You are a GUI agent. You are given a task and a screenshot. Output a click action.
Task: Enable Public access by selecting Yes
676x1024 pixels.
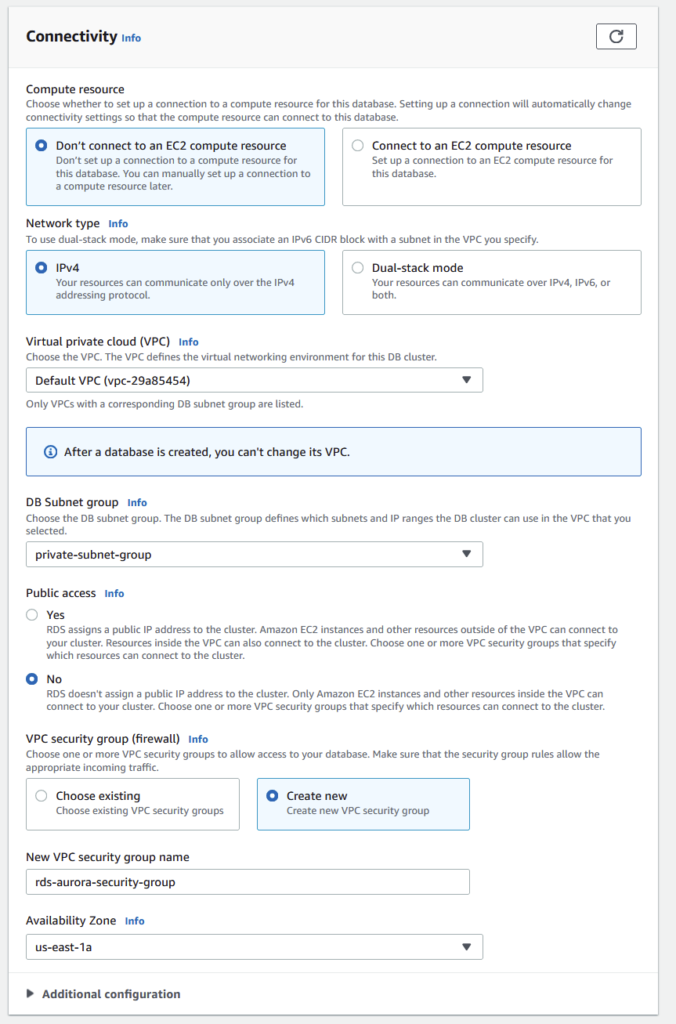pyautogui.click(x=33, y=615)
